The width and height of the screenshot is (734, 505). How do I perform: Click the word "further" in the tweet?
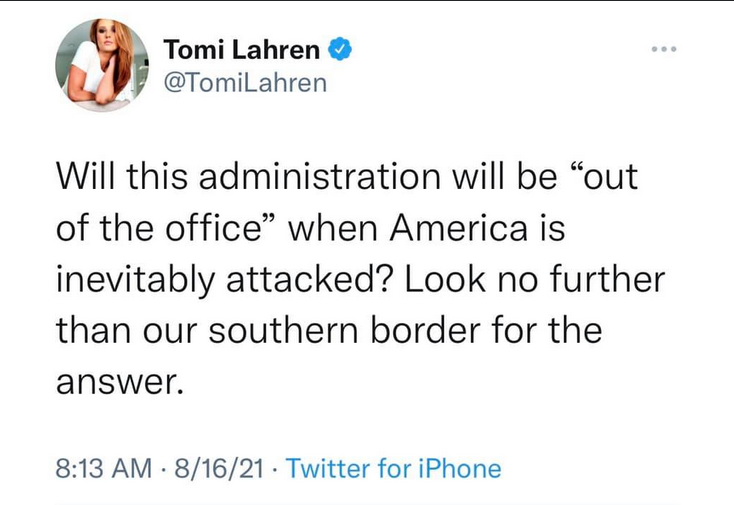611,280
